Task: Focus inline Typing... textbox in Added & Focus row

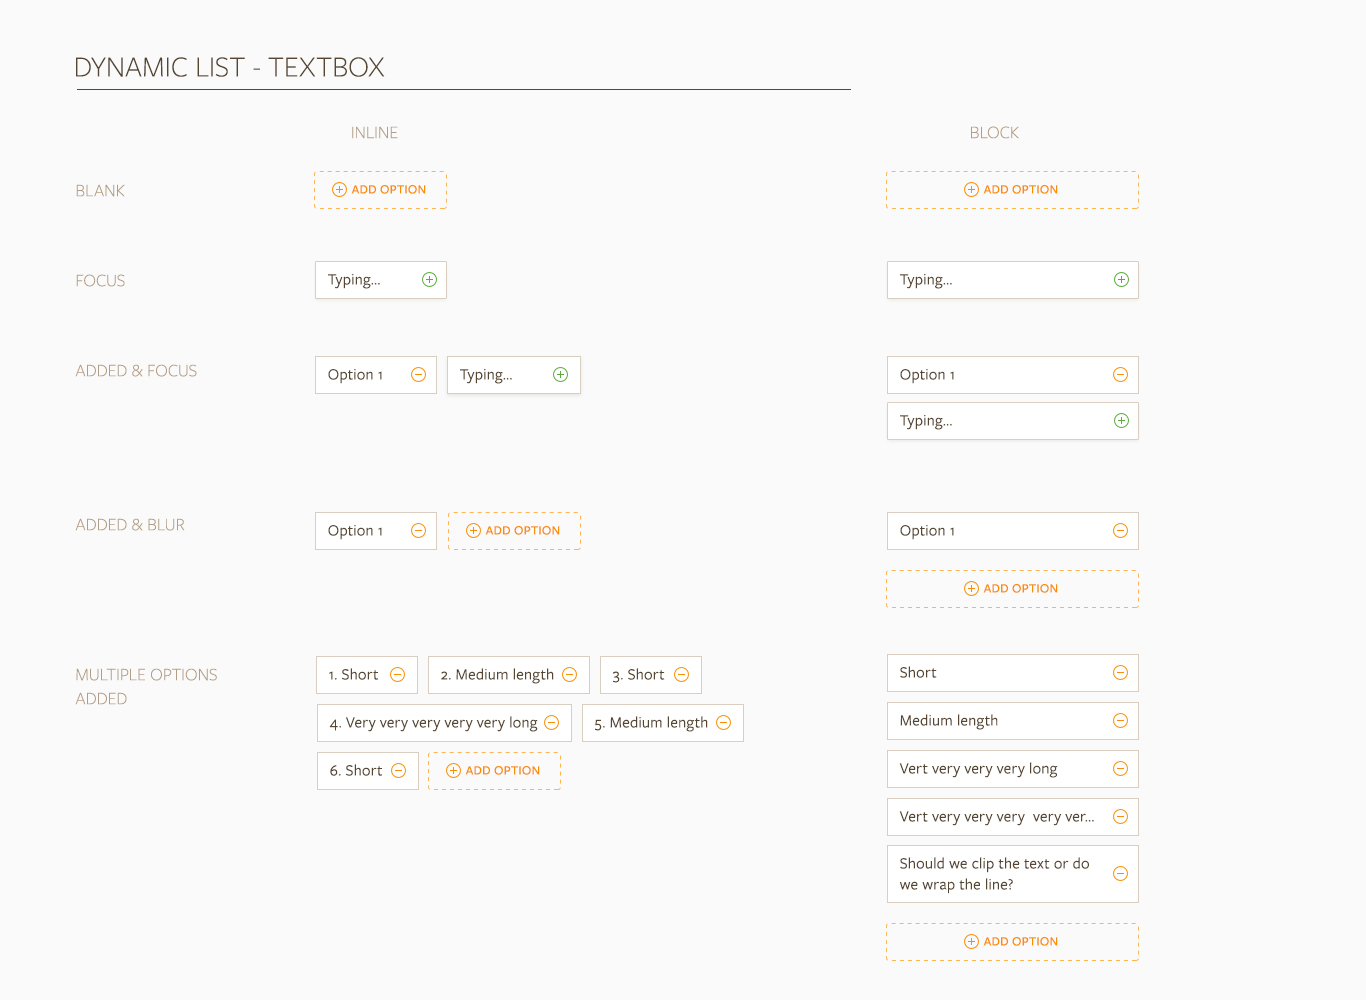Action: point(513,375)
